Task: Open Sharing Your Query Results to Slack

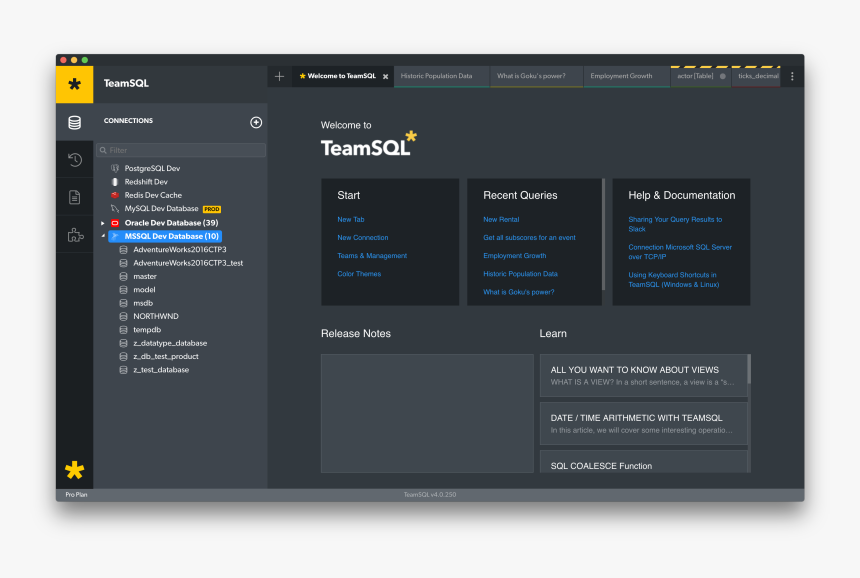Action: point(675,224)
